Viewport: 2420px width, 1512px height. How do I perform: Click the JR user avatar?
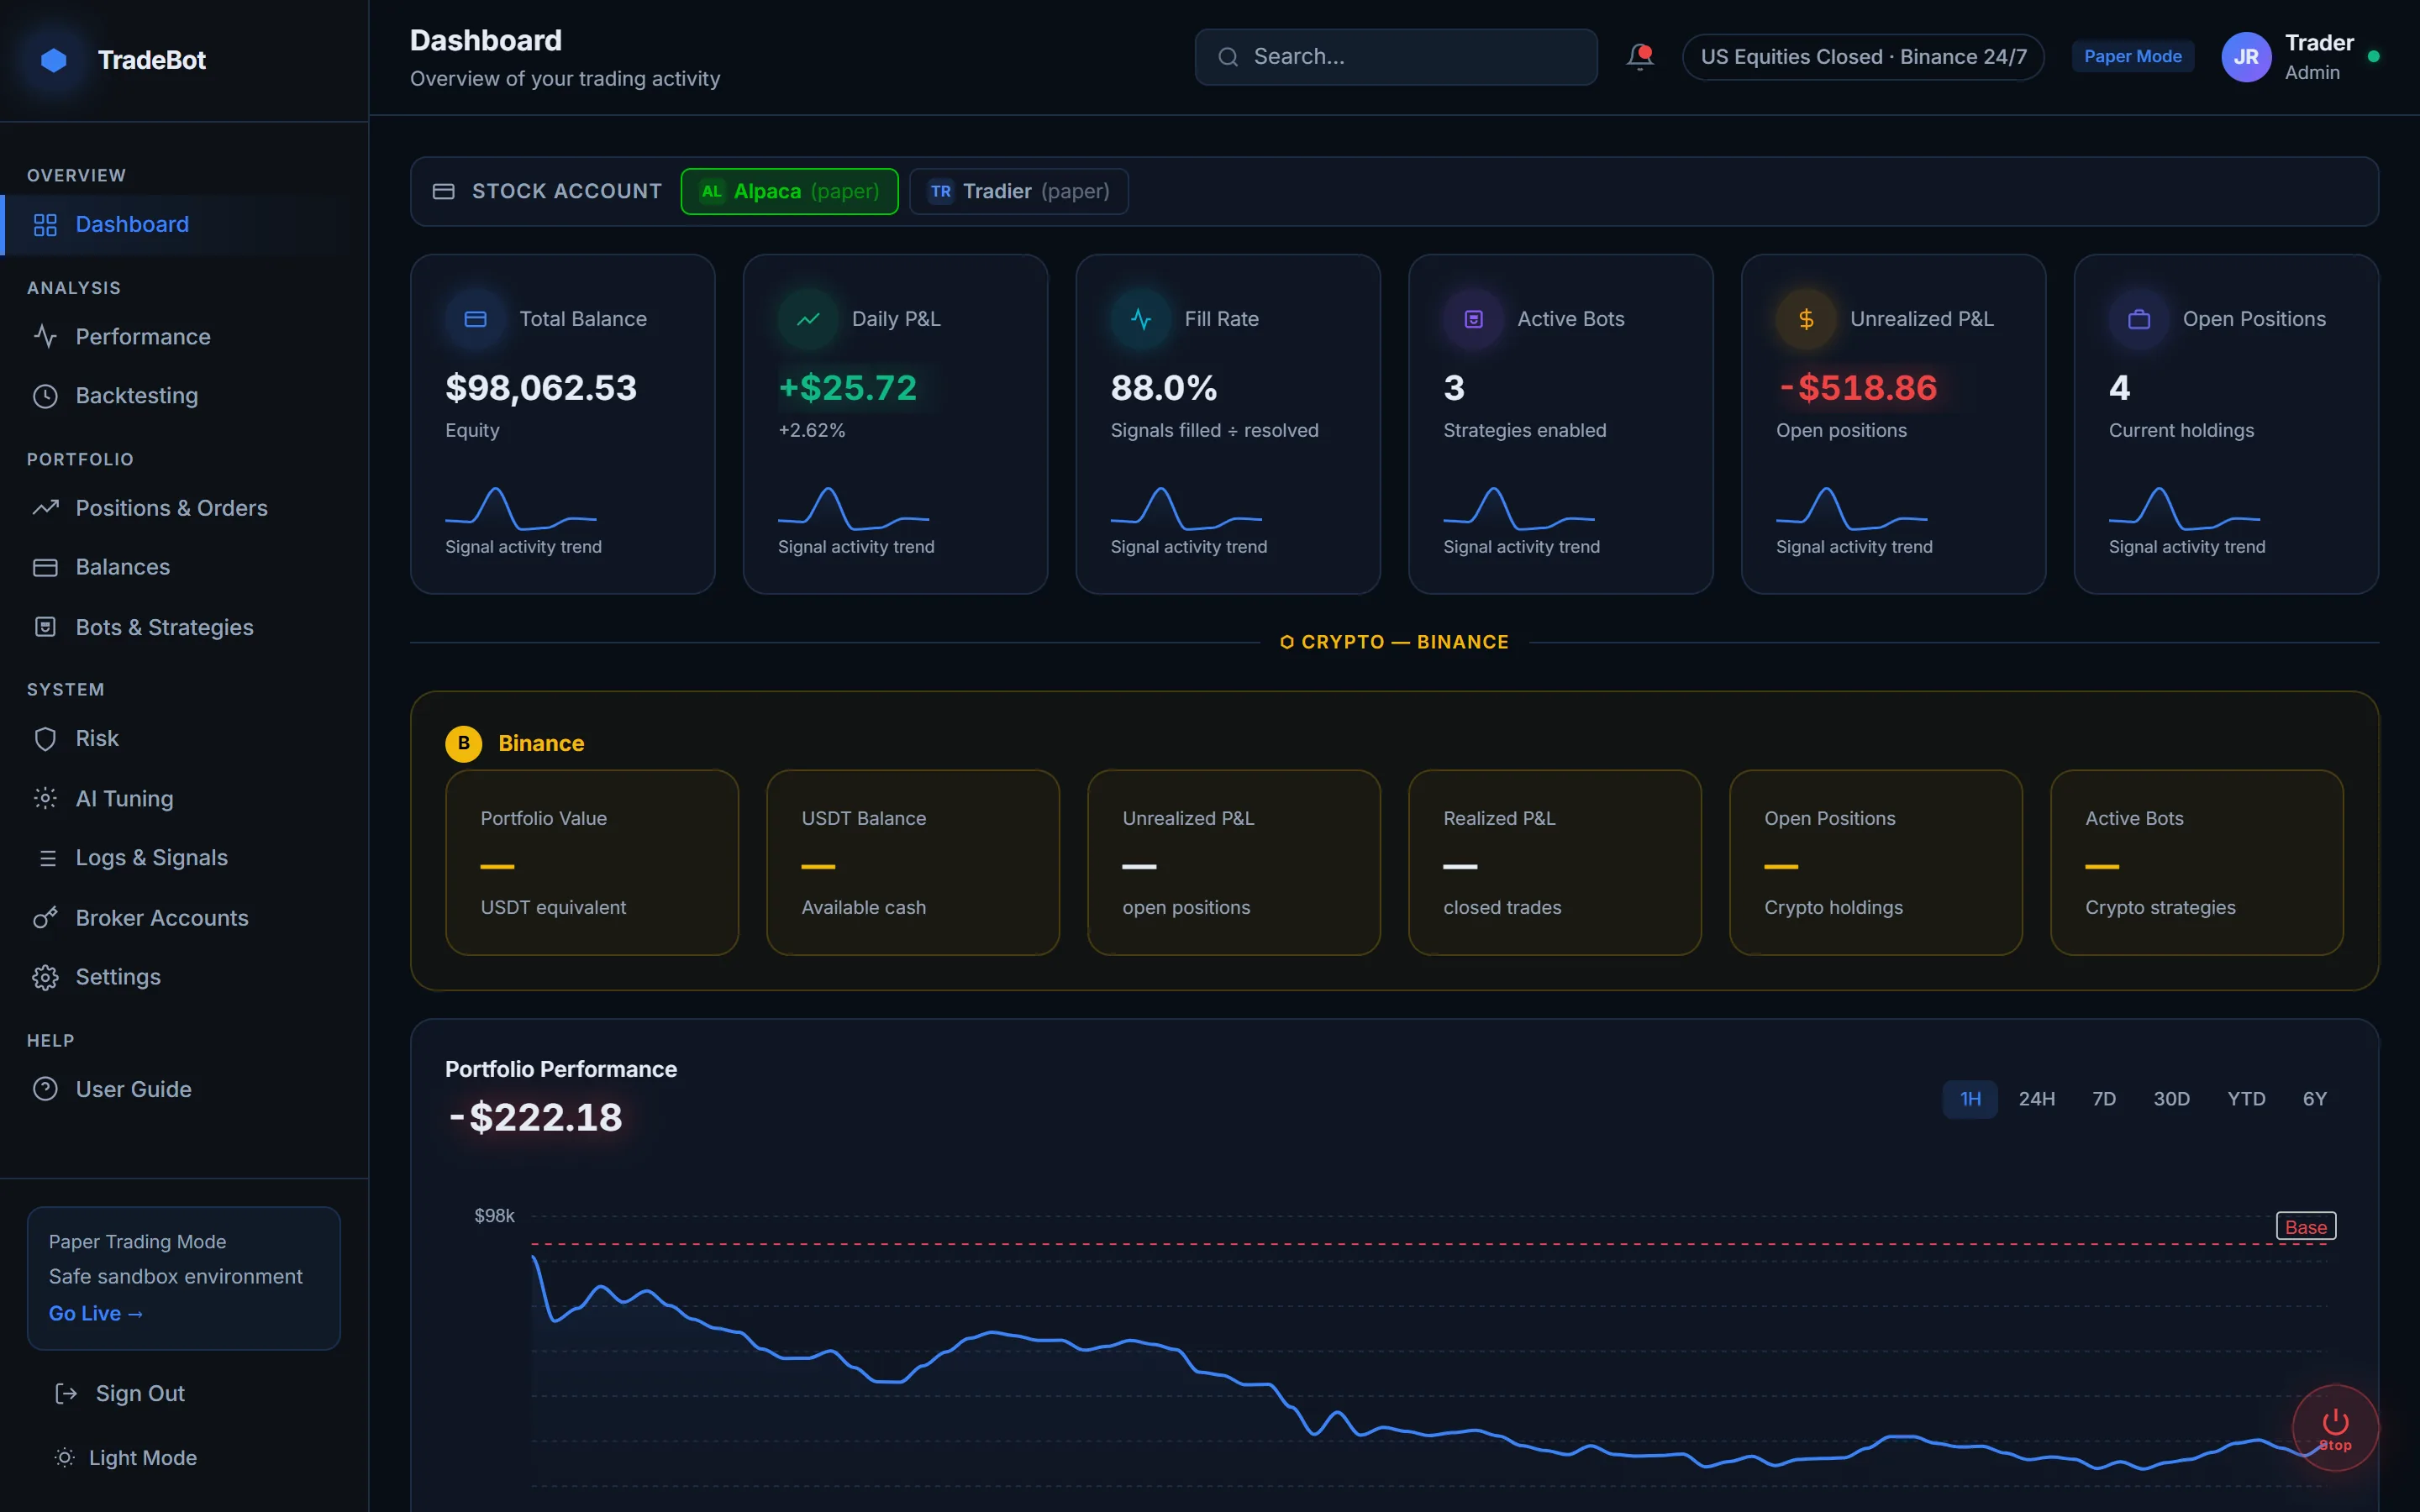tap(2246, 57)
